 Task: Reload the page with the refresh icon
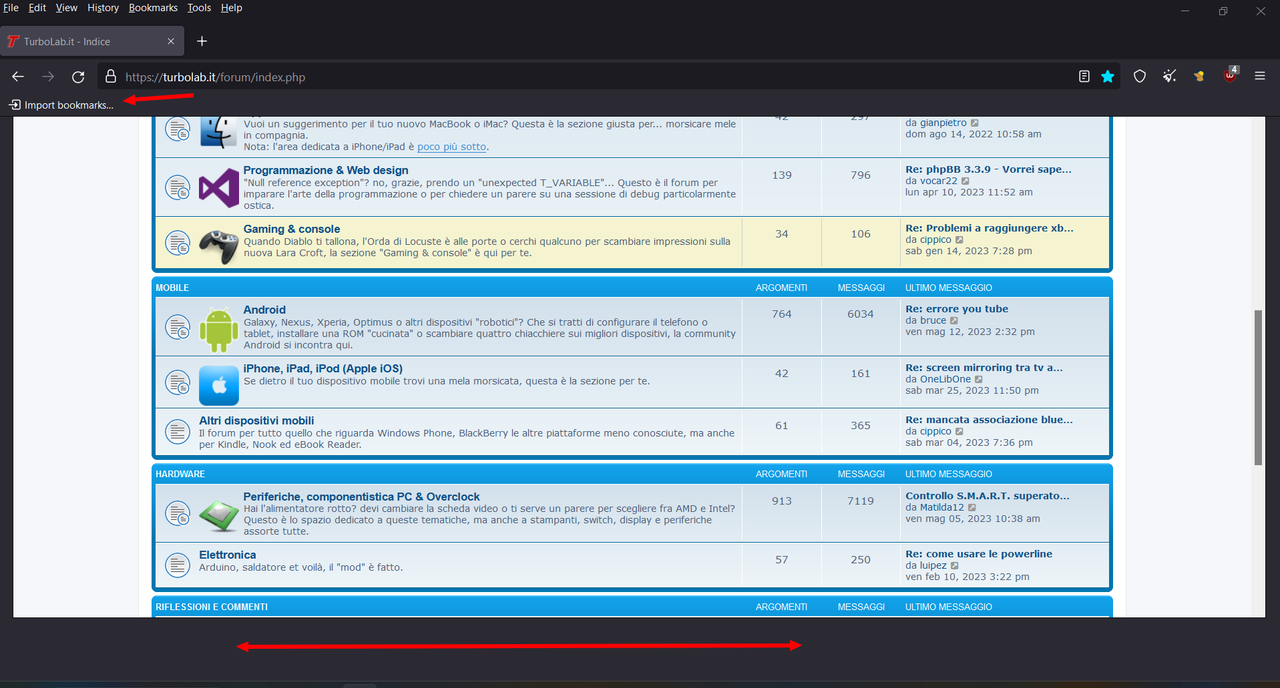[x=78, y=76]
